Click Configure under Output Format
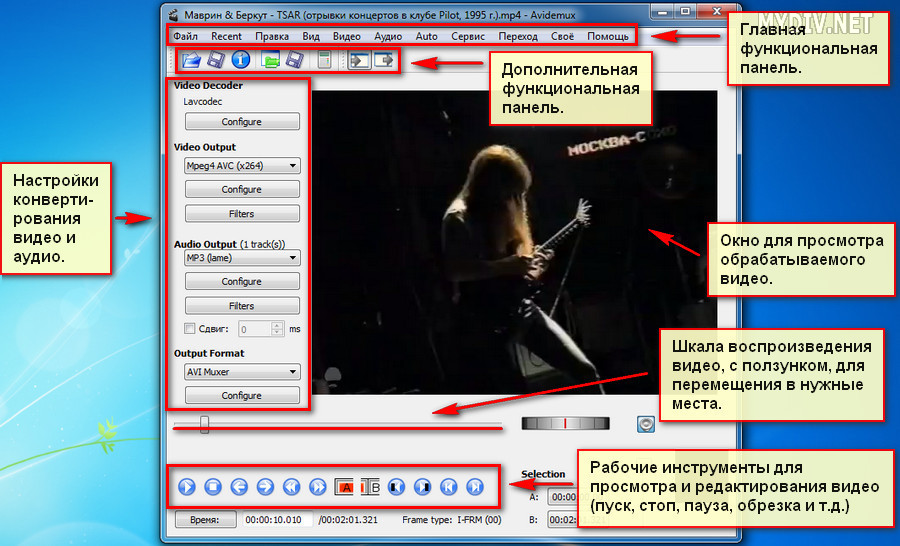The height and width of the screenshot is (546, 900). click(242, 396)
